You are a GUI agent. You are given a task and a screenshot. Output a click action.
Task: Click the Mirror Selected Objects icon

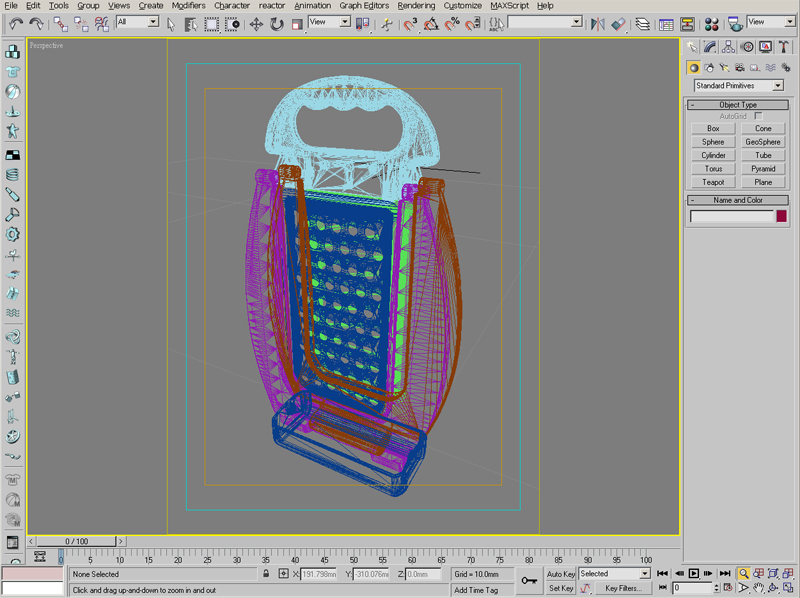click(x=597, y=24)
